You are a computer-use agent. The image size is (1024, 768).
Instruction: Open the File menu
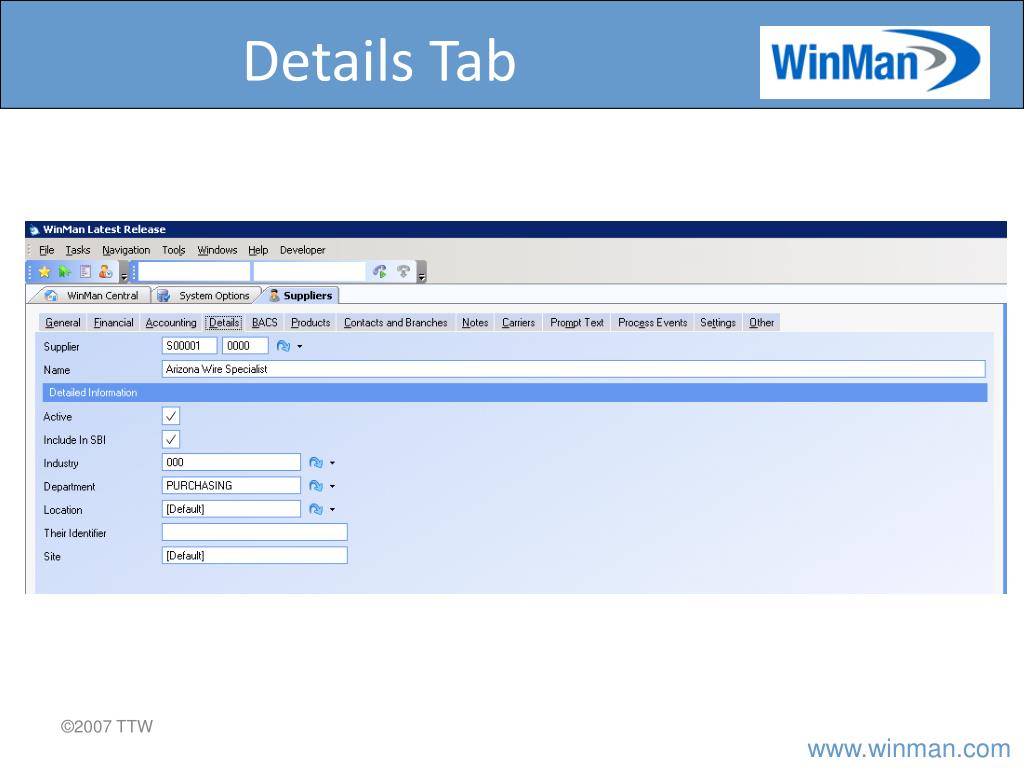(x=47, y=250)
